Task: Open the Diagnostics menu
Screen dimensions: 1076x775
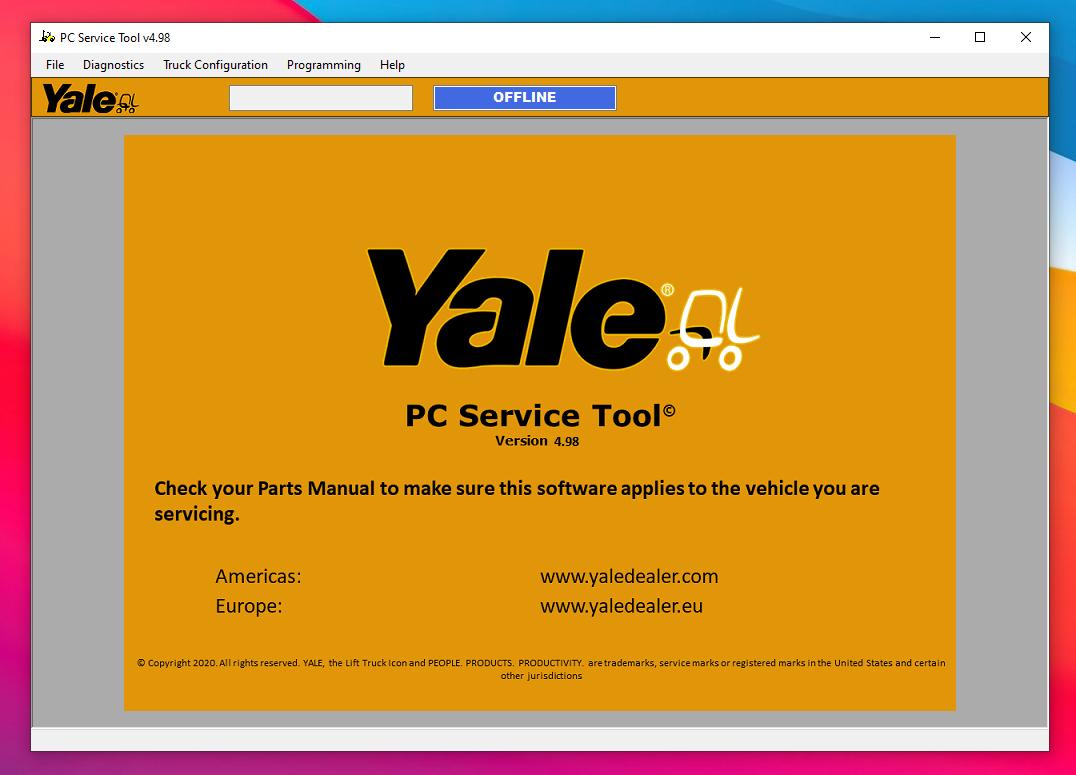Action: coord(113,65)
